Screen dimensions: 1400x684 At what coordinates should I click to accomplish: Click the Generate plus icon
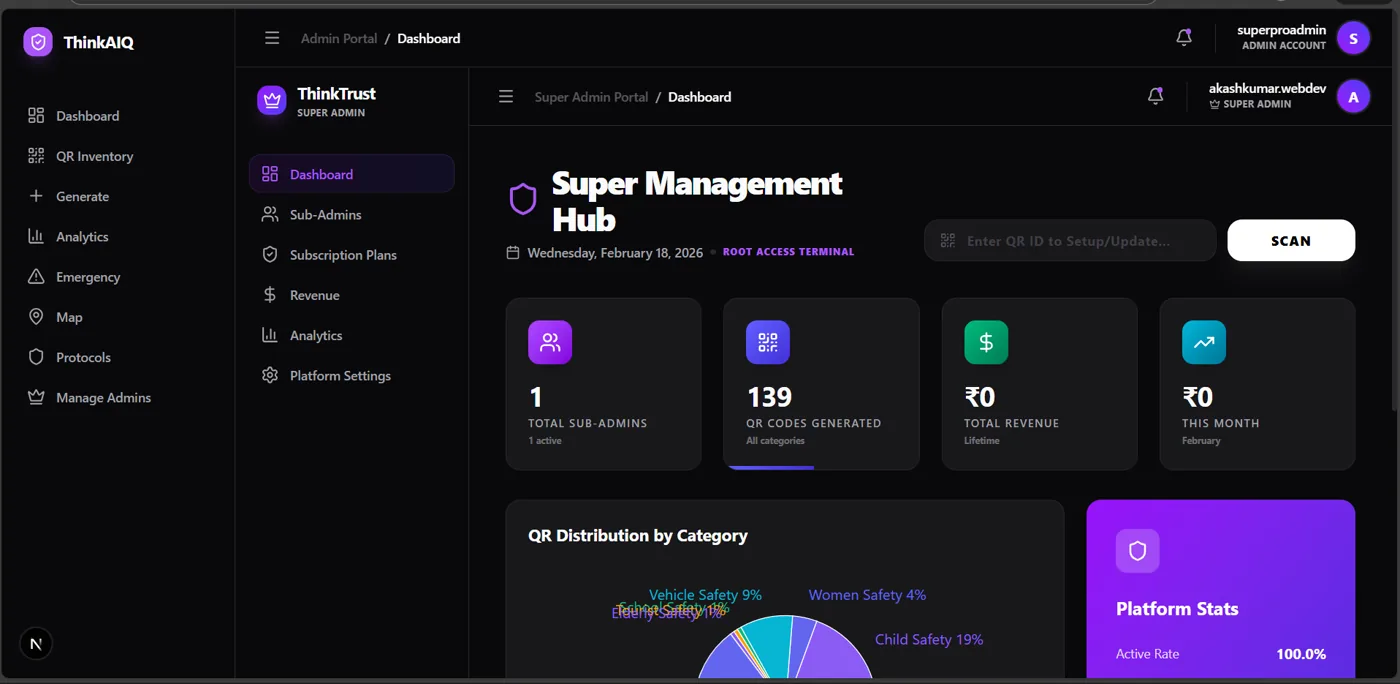[x=36, y=196]
